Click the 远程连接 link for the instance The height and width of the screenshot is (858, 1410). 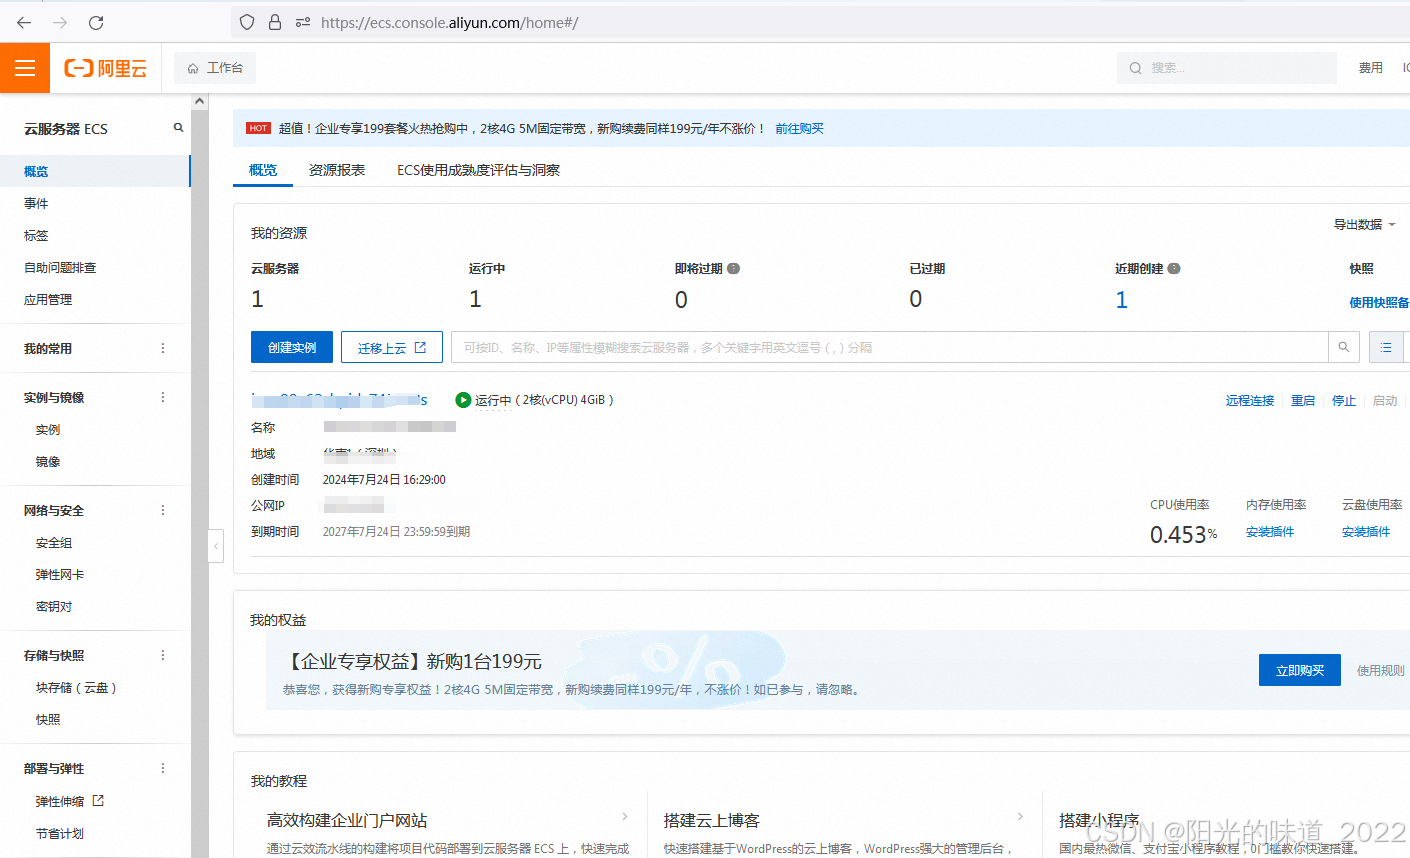(x=1250, y=401)
